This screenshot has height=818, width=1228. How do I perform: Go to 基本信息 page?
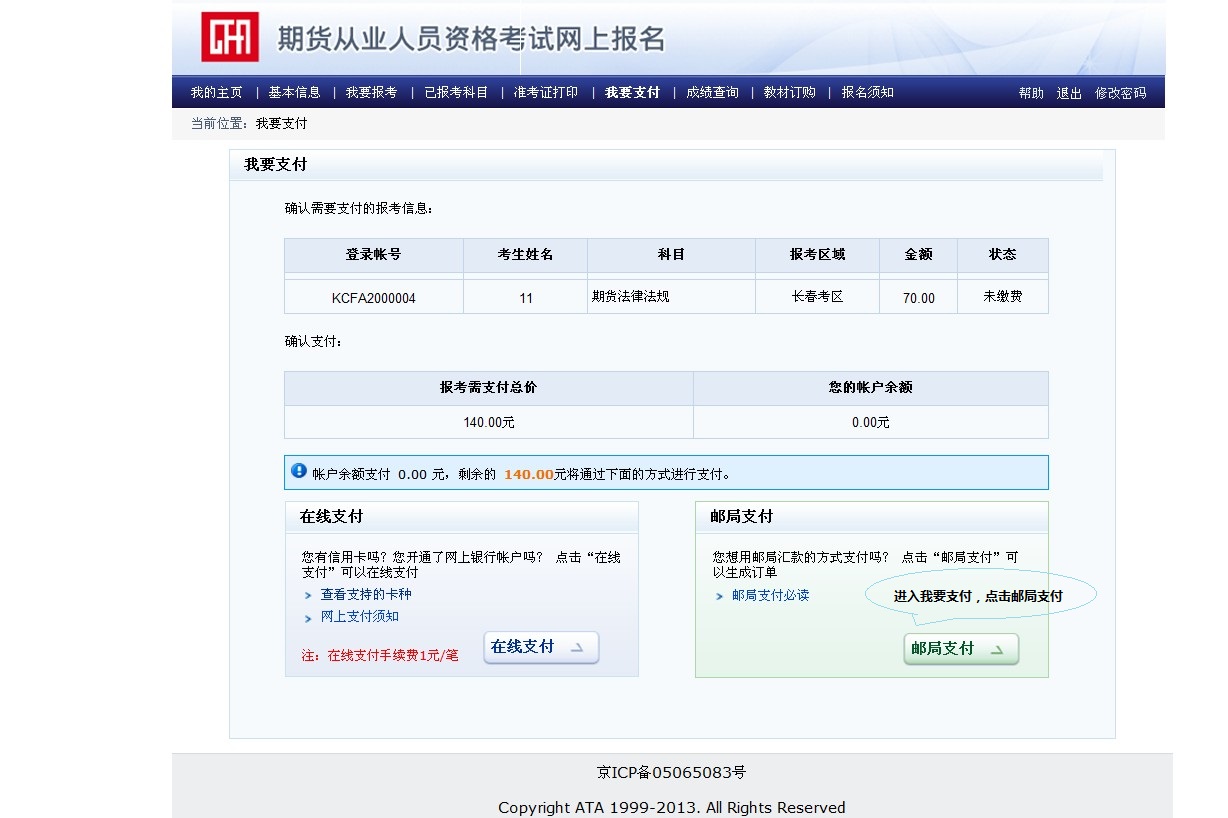(x=294, y=93)
